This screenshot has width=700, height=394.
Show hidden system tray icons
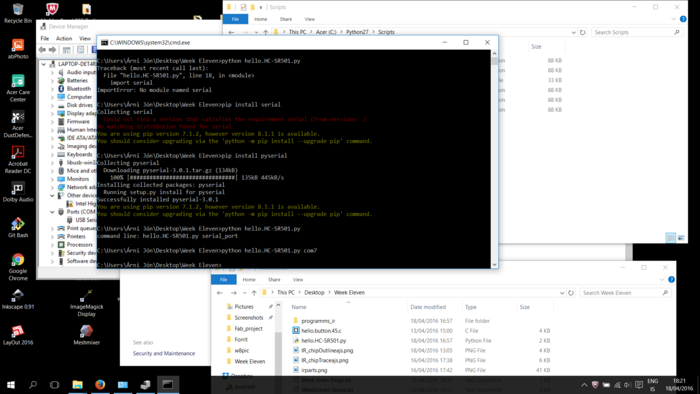[584, 385]
